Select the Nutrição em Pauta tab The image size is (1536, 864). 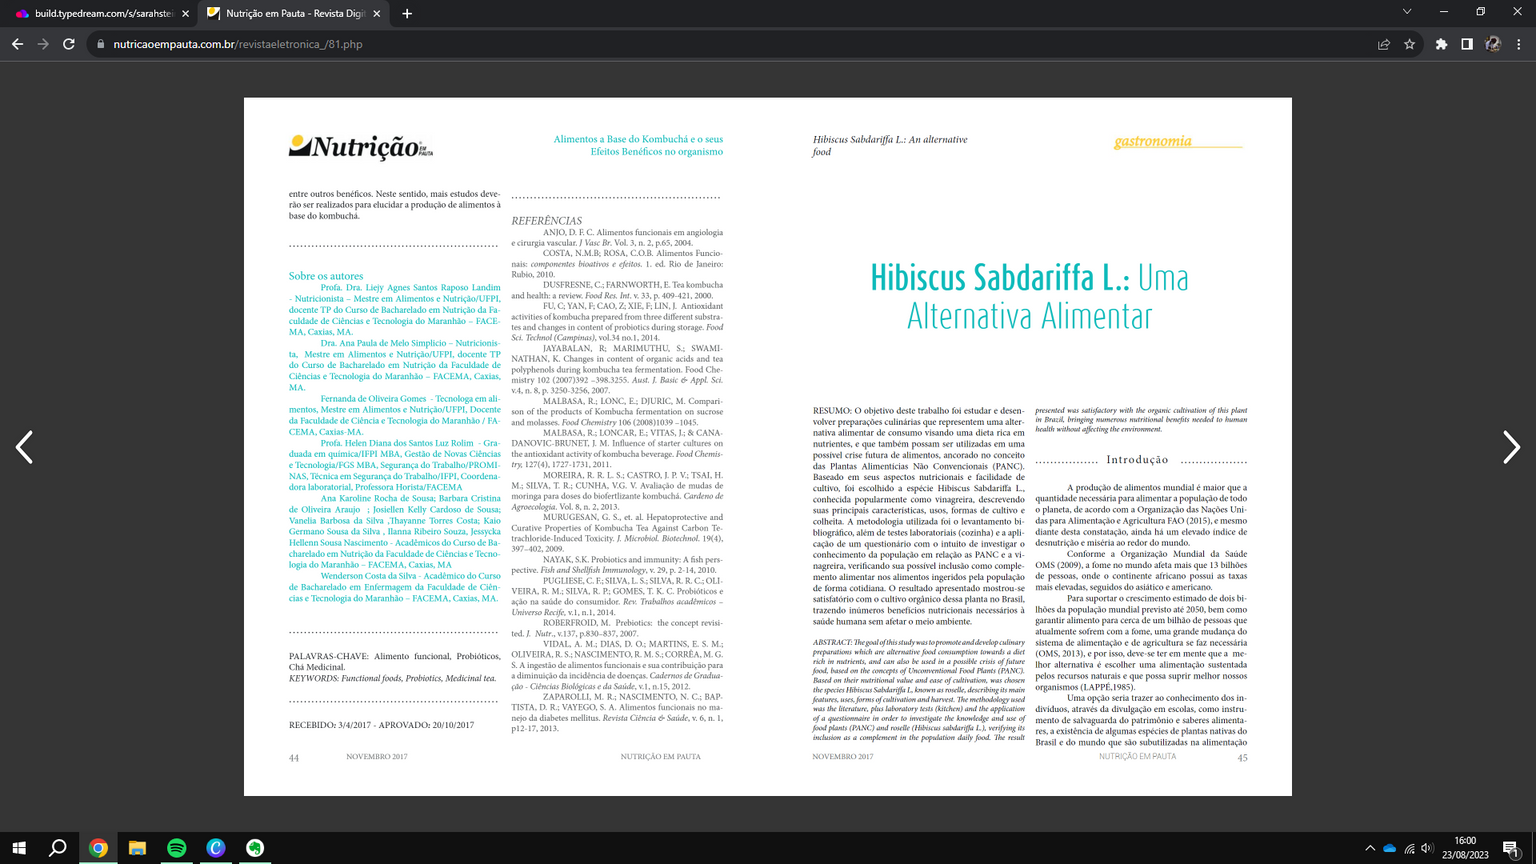tap(294, 14)
